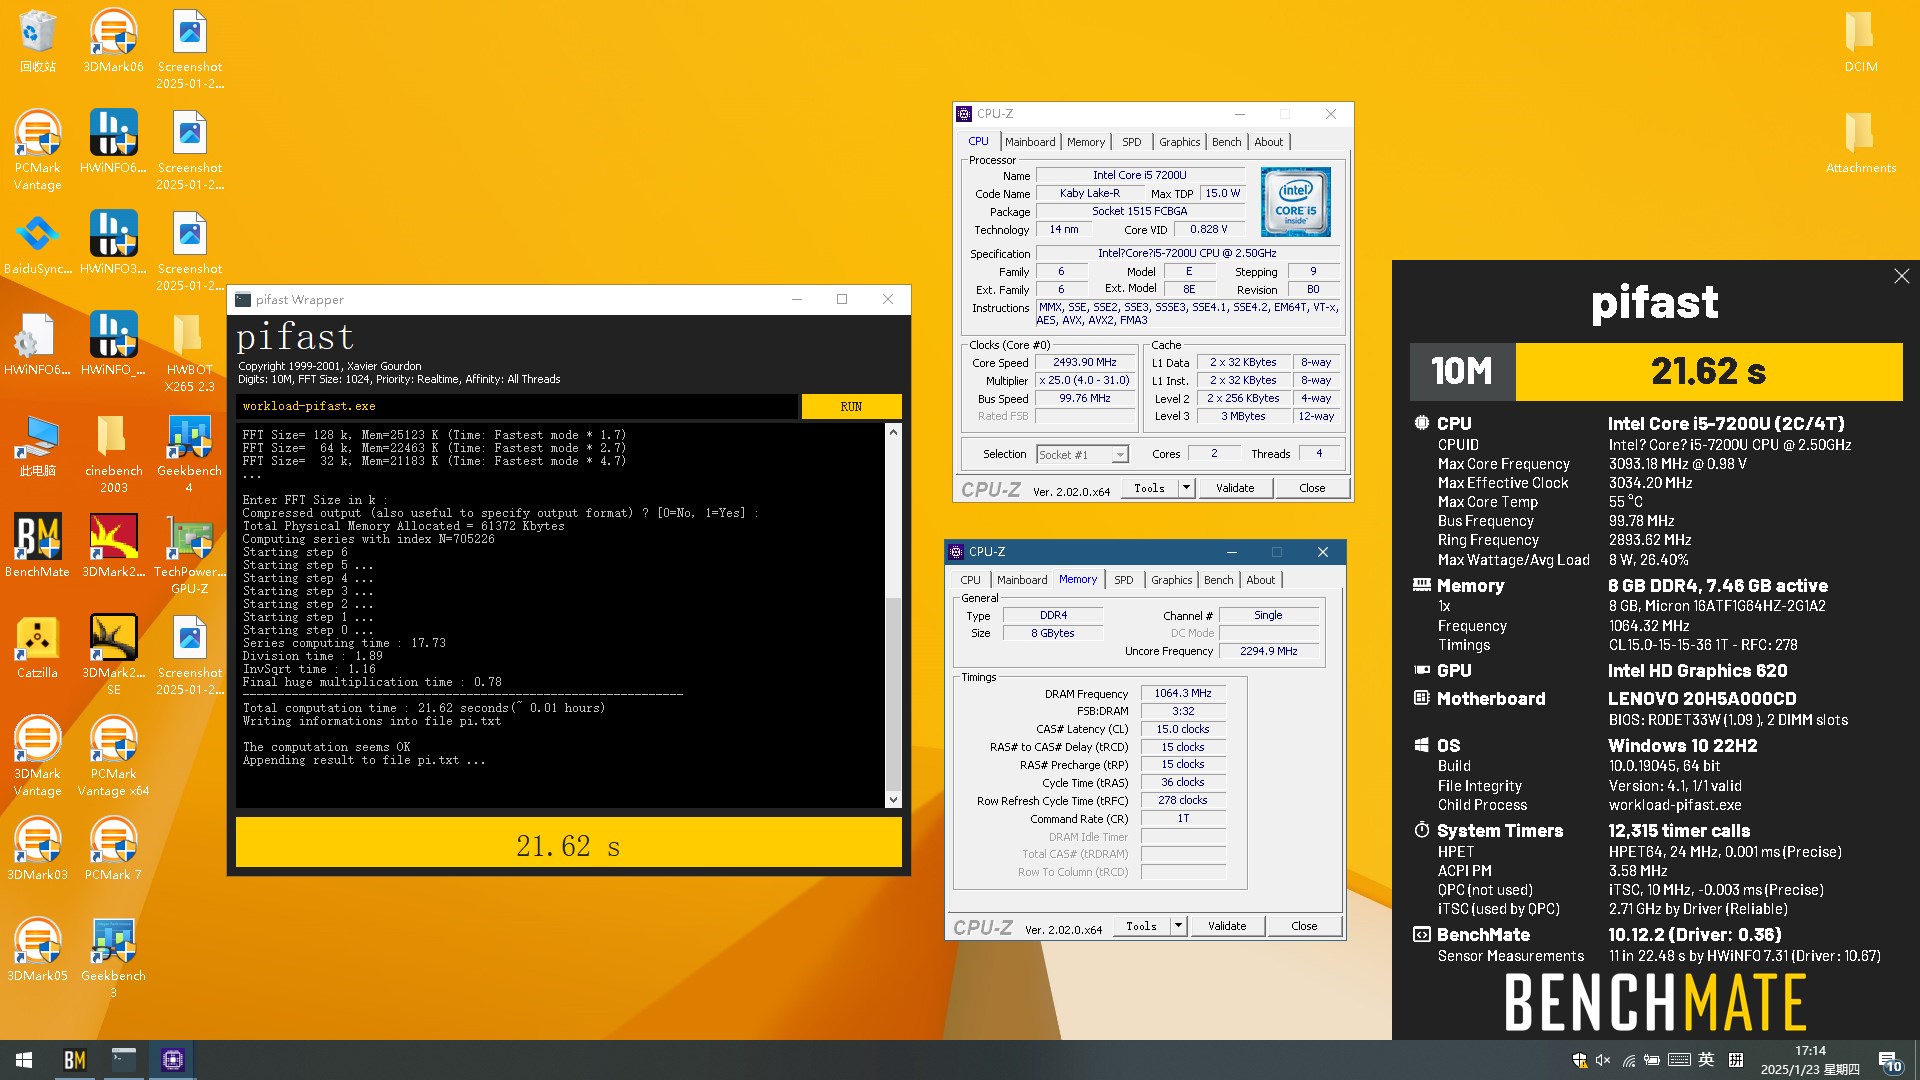Open Bench tab in lower CPU-Z window
1920x1080 pixels.
[x=1218, y=580]
